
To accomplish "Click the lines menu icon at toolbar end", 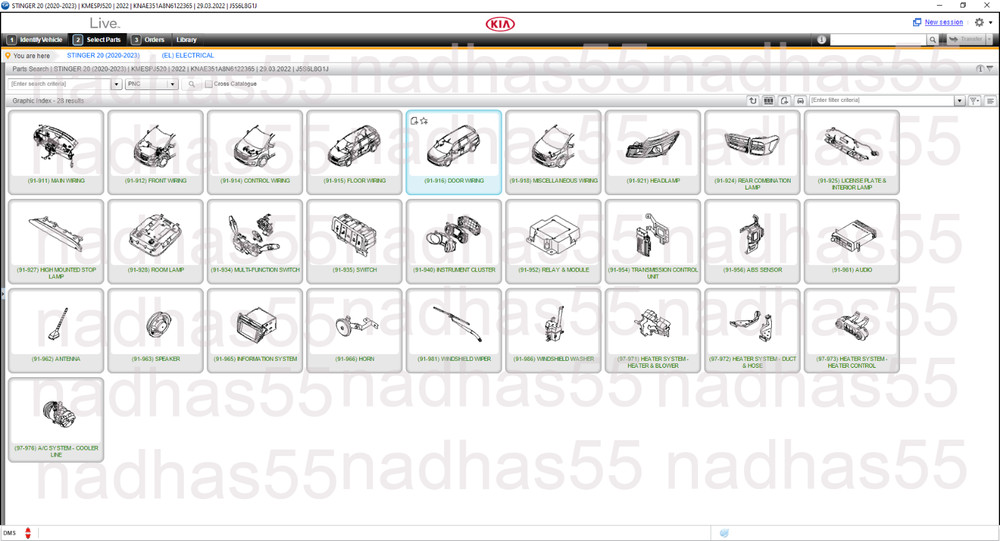I will [x=990, y=101].
